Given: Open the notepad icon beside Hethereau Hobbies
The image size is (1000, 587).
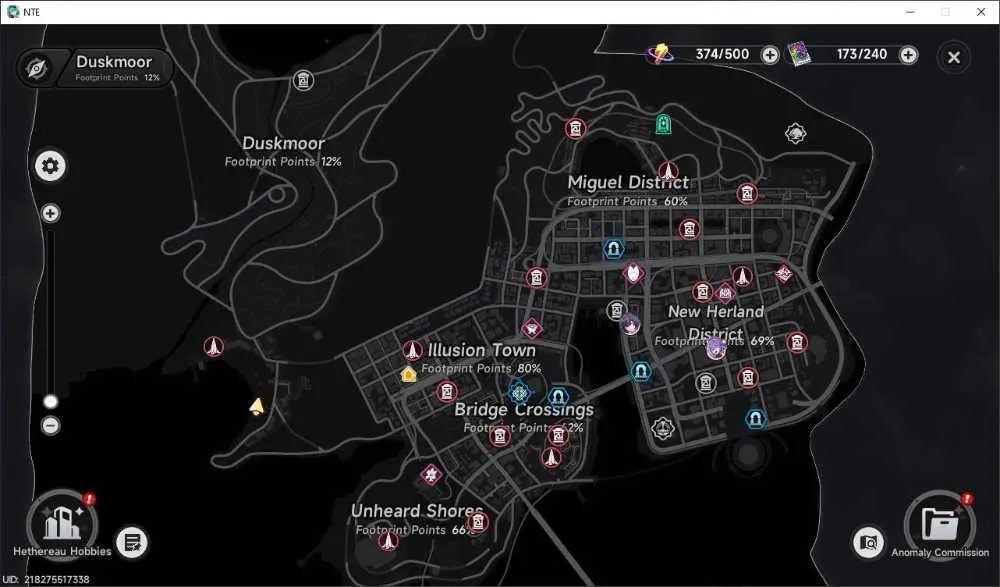Looking at the screenshot, I should [132, 543].
